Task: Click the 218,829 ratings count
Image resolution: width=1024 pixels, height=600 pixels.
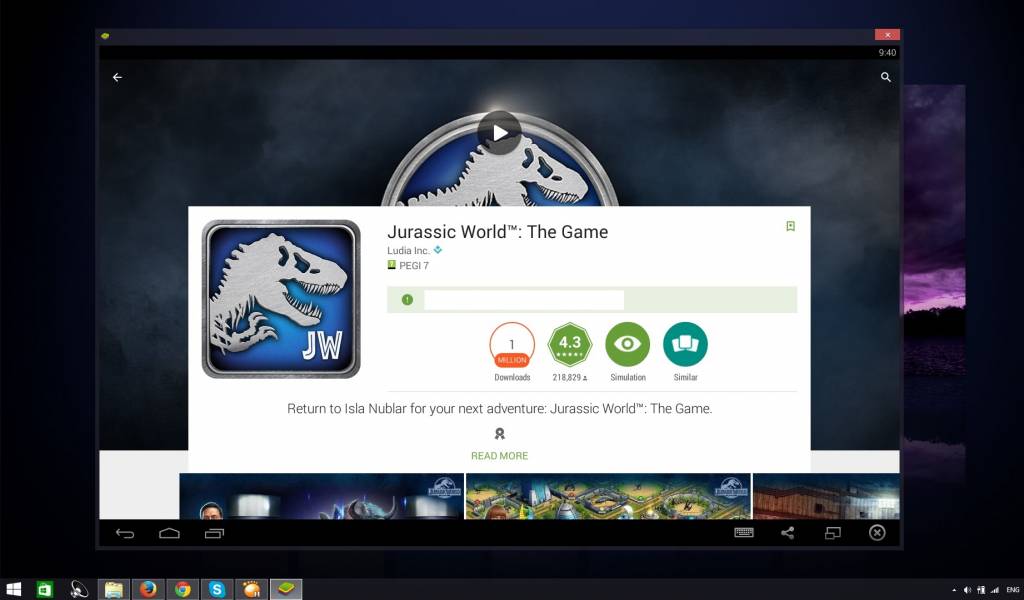Action: coord(569,377)
